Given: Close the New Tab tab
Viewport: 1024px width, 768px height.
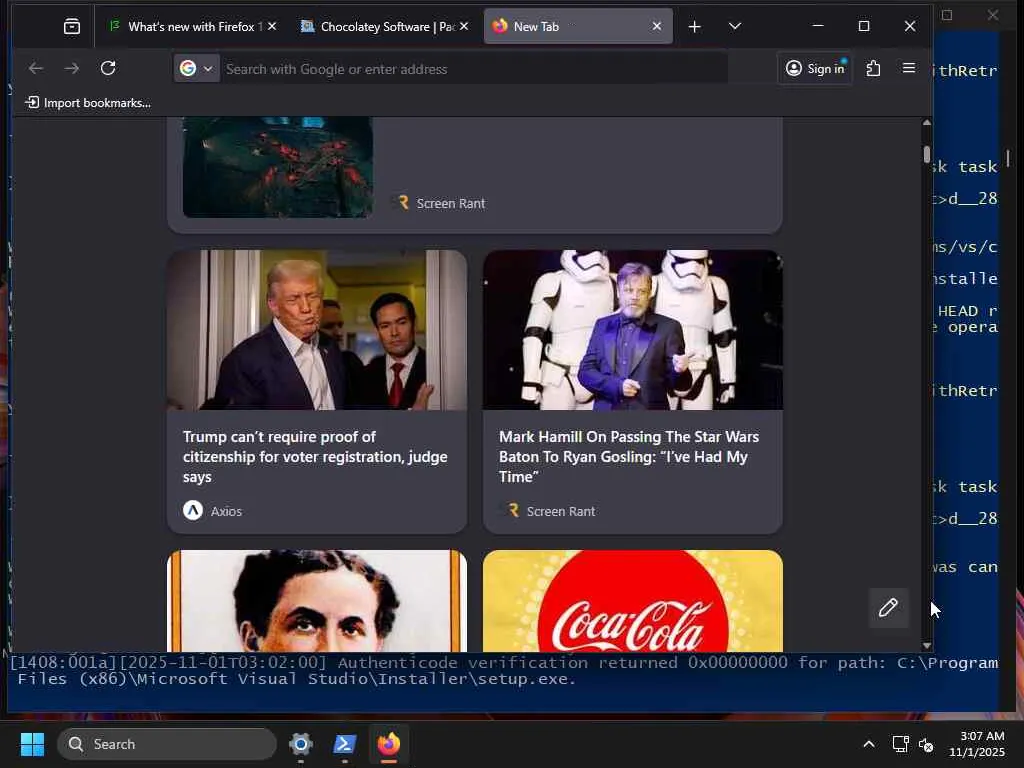Looking at the screenshot, I should click(x=656, y=26).
